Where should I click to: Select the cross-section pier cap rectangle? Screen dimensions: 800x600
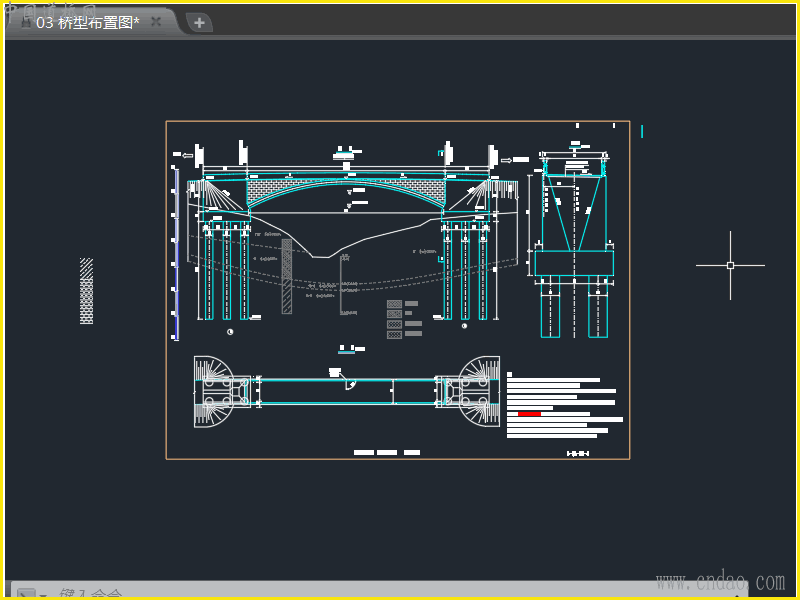[x=573, y=264]
